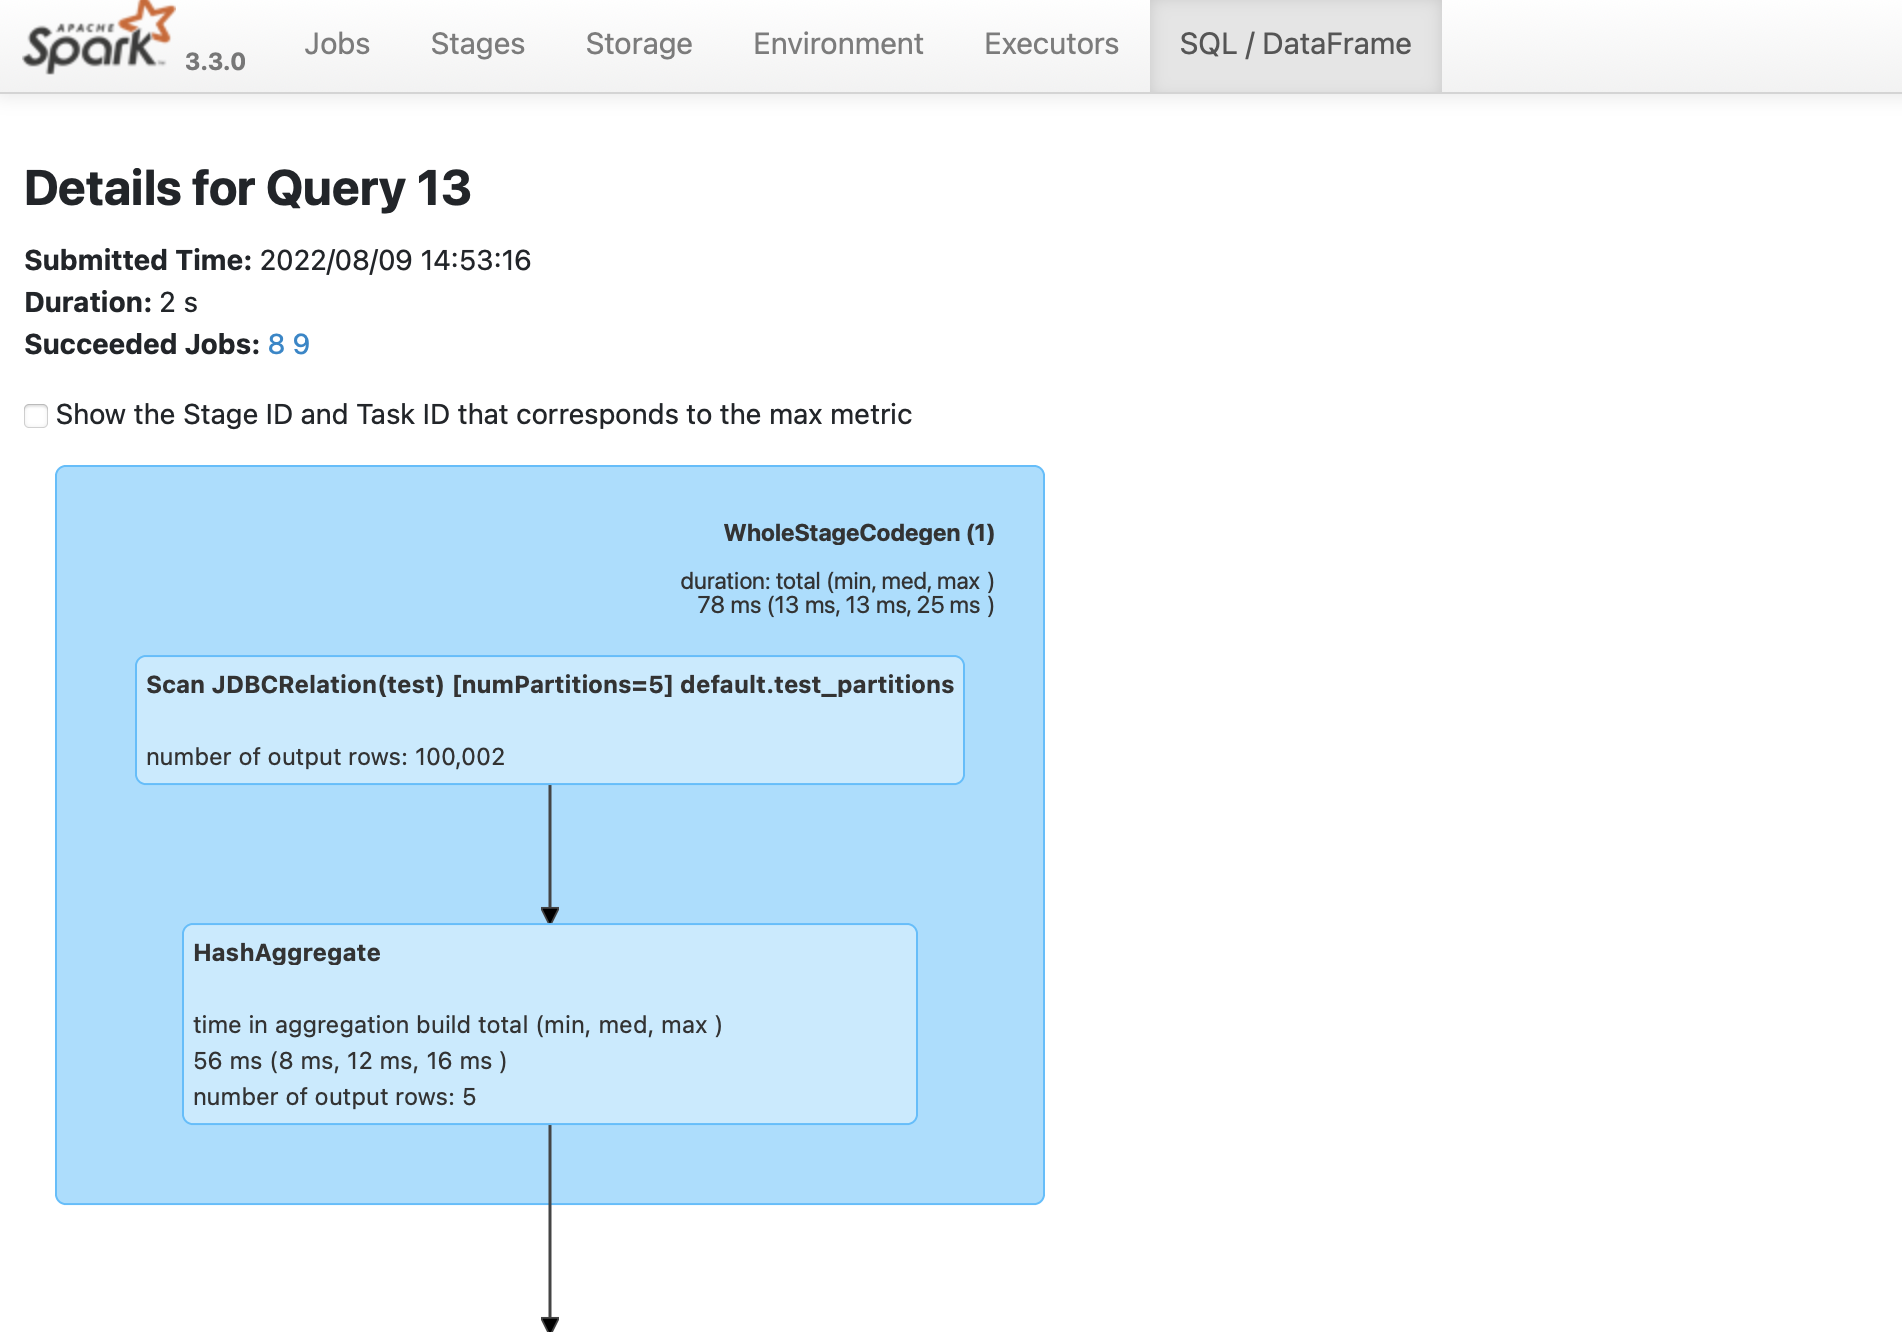Open the Environment tab
1902x1332 pixels.
tap(837, 44)
